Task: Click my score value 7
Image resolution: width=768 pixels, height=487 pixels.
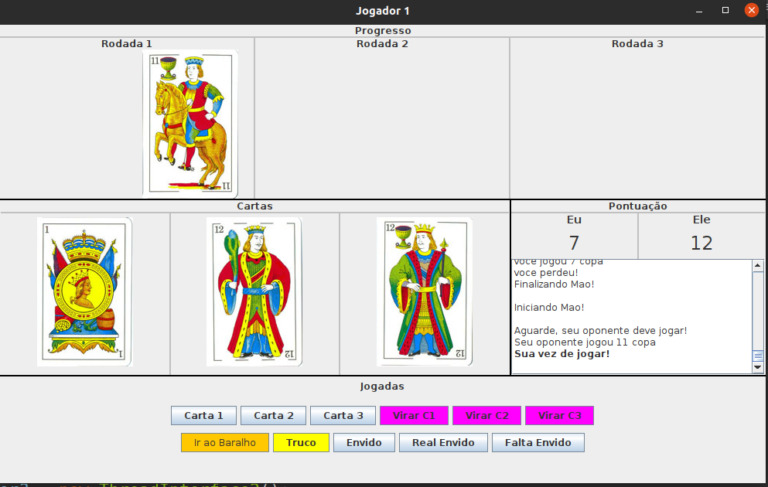Action: tap(574, 242)
